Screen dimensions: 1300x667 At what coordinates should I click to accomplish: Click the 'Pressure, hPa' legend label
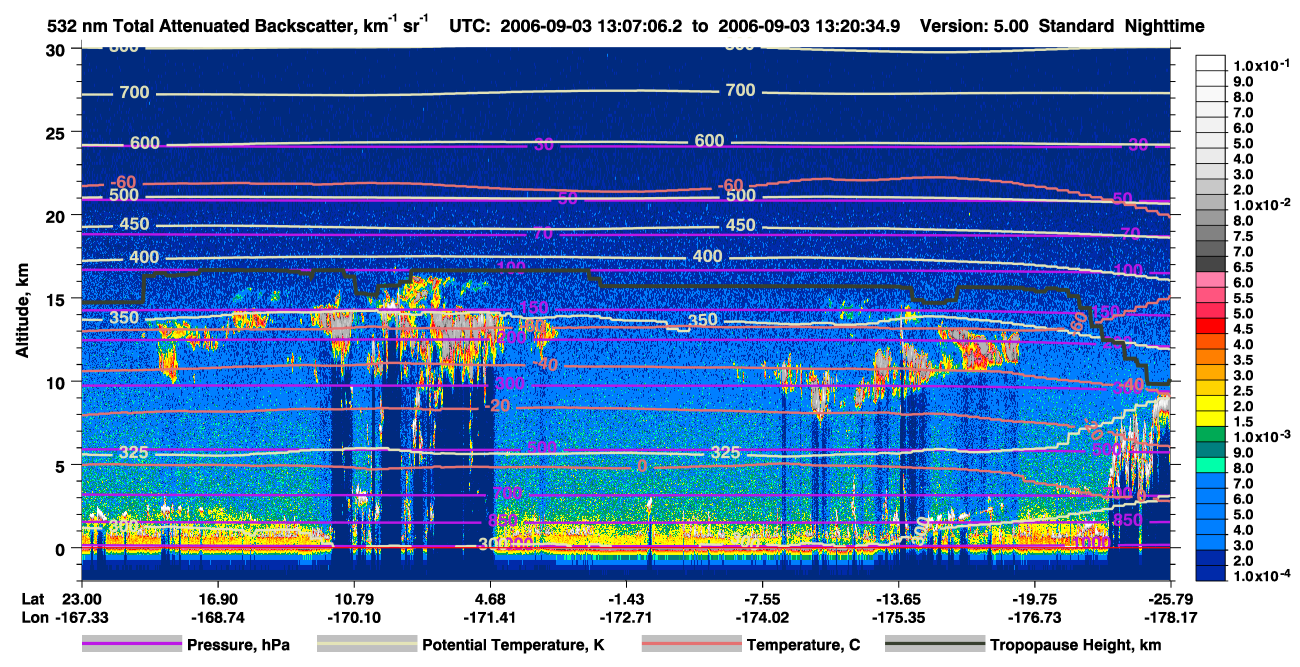(240, 645)
